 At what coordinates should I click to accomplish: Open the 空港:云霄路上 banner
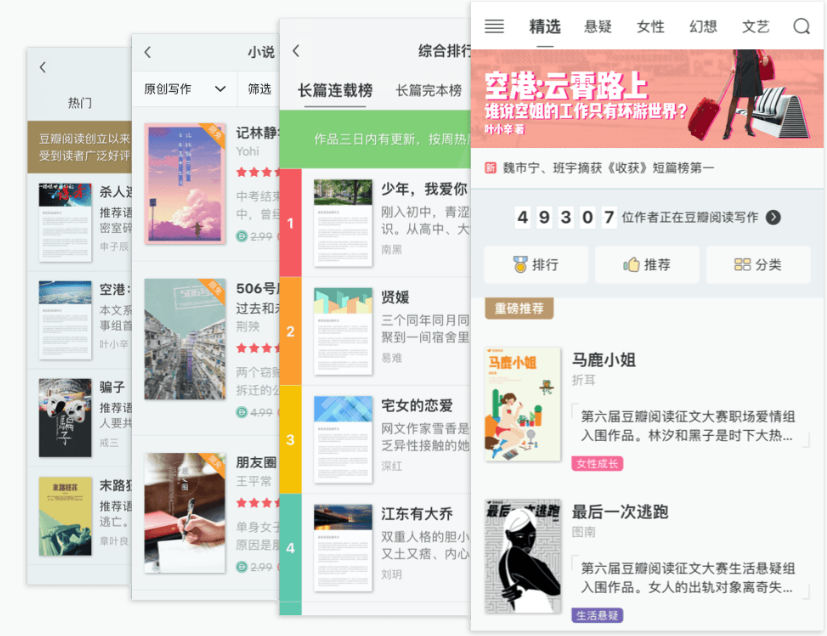[x=647, y=99]
